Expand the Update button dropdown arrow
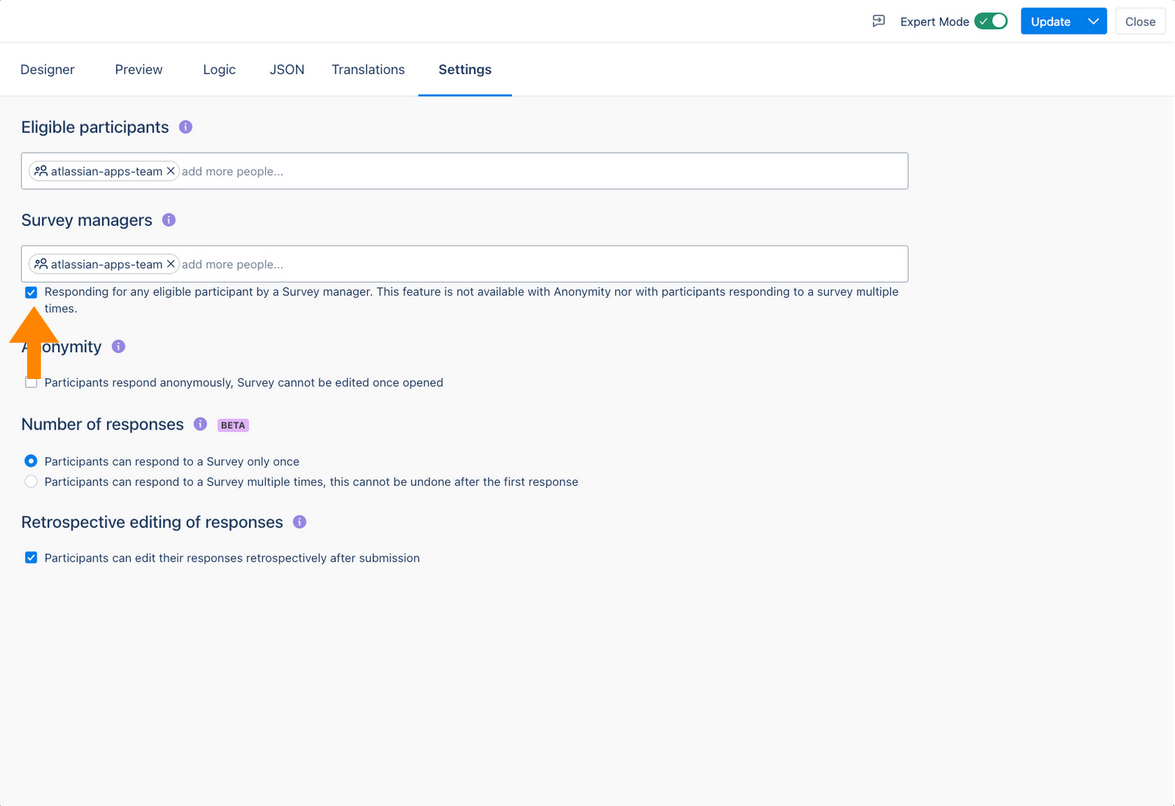1175x806 pixels. pyautogui.click(x=1093, y=21)
